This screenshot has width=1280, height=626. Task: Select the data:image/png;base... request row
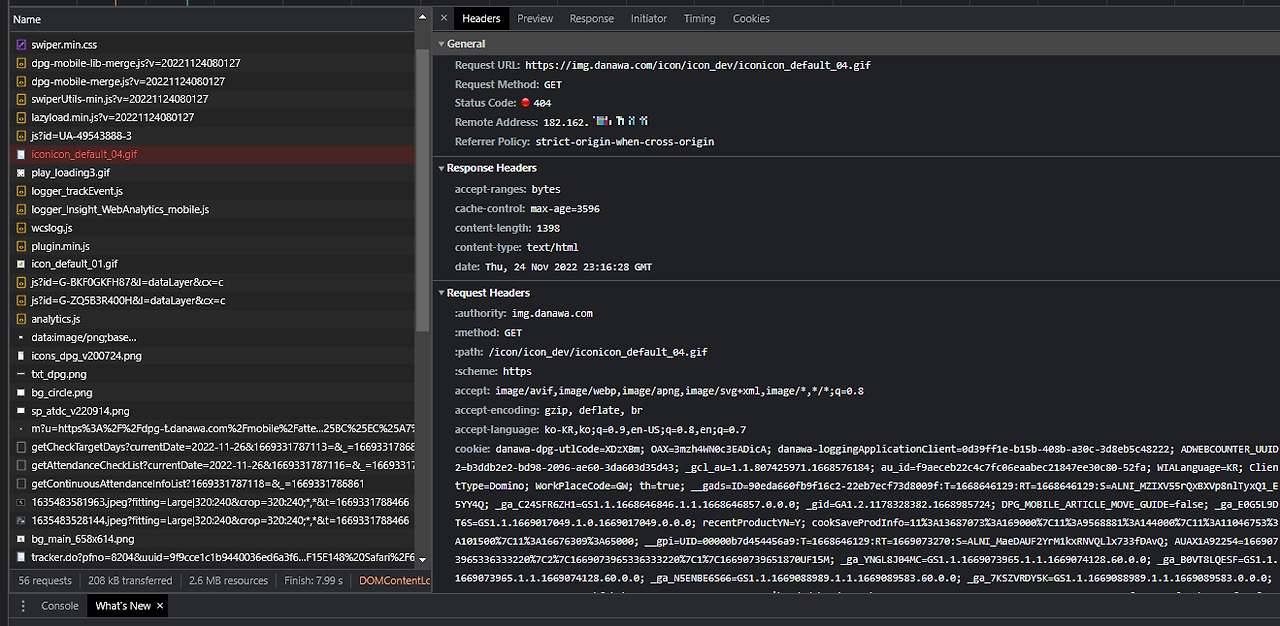211,337
